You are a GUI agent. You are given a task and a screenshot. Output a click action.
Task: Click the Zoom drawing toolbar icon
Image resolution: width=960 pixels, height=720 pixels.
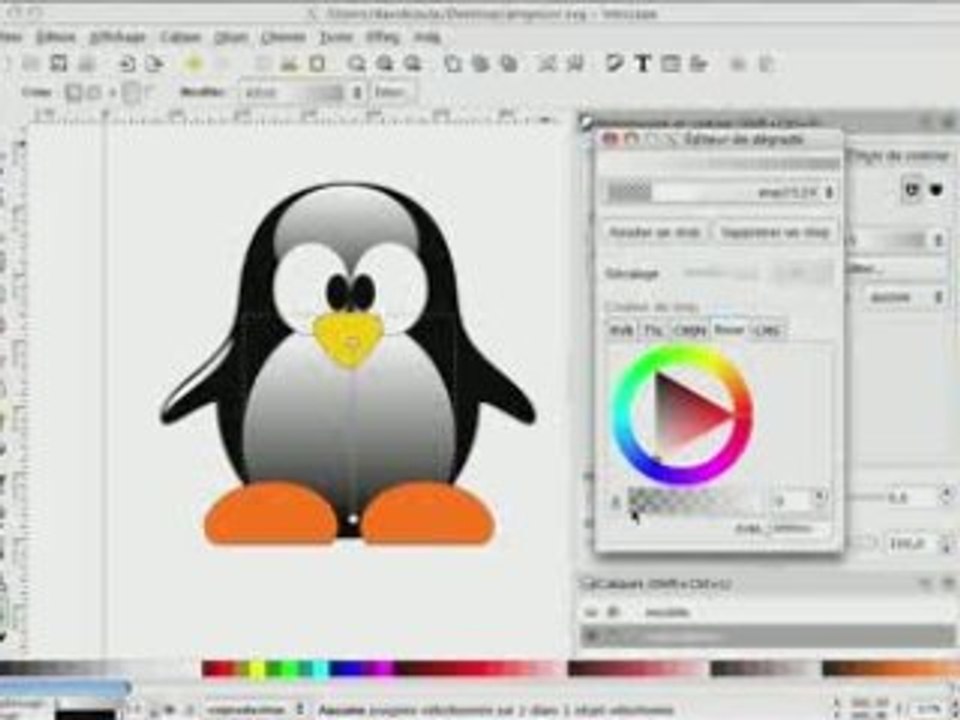pyautogui.click(x=385, y=64)
